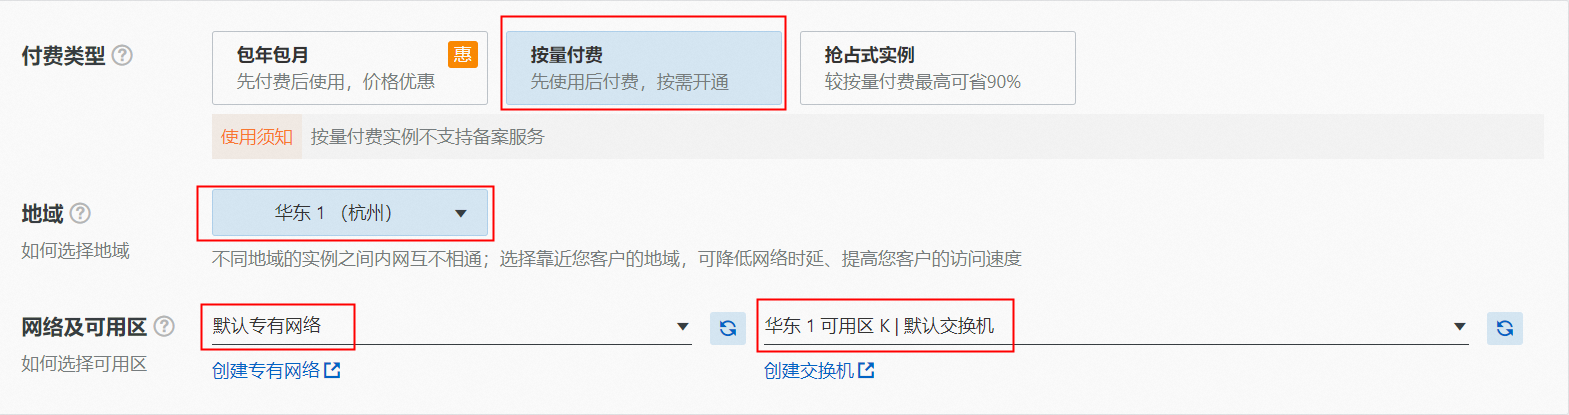Click the 如何选择可用区 help link
Screen dimensions: 1569x415
coord(84,363)
